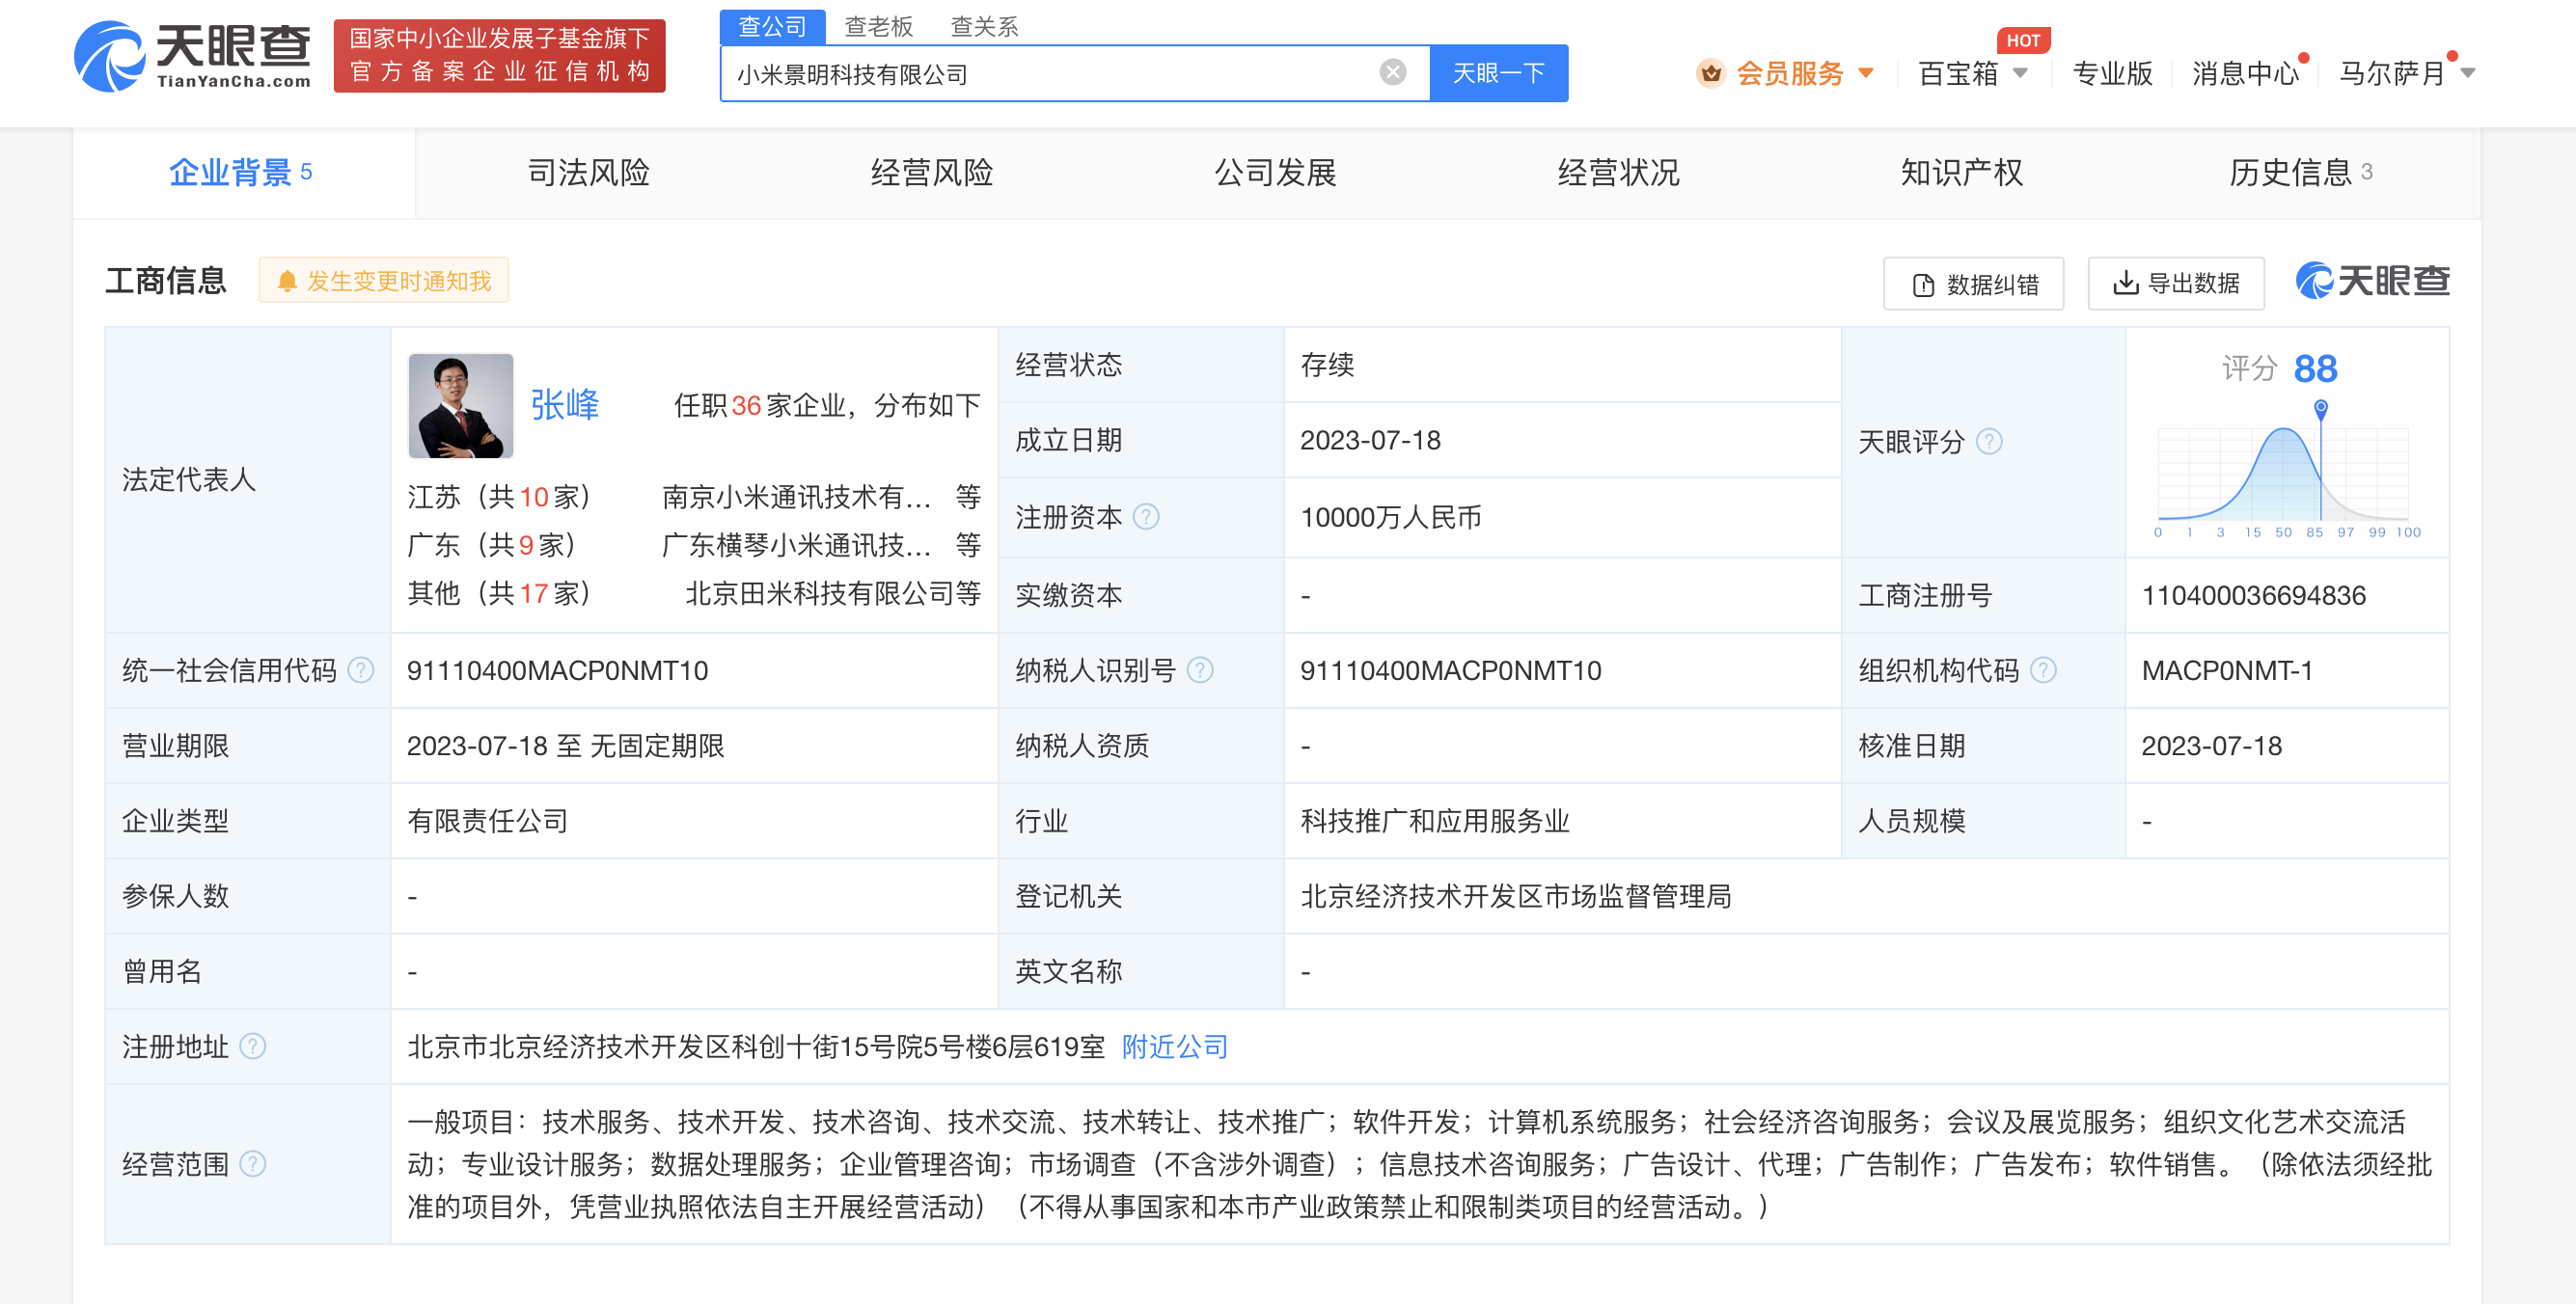Switch to the 查老板 search tab
The height and width of the screenshot is (1304, 2576).
click(x=877, y=26)
